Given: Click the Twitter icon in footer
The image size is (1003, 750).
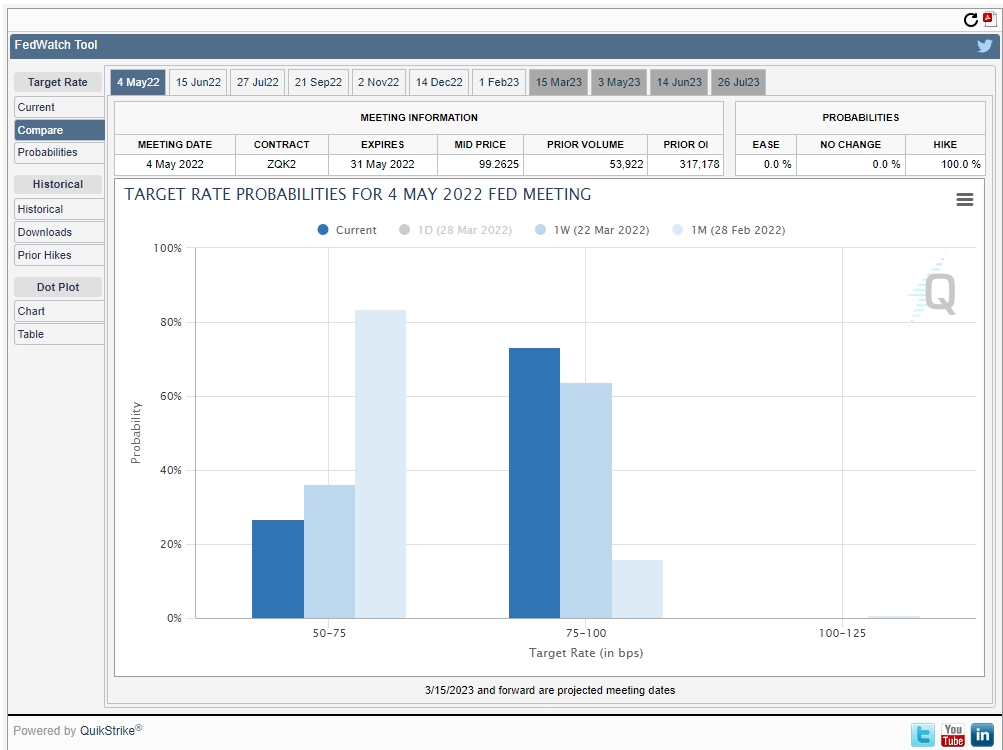Looking at the screenshot, I should (x=923, y=735).
